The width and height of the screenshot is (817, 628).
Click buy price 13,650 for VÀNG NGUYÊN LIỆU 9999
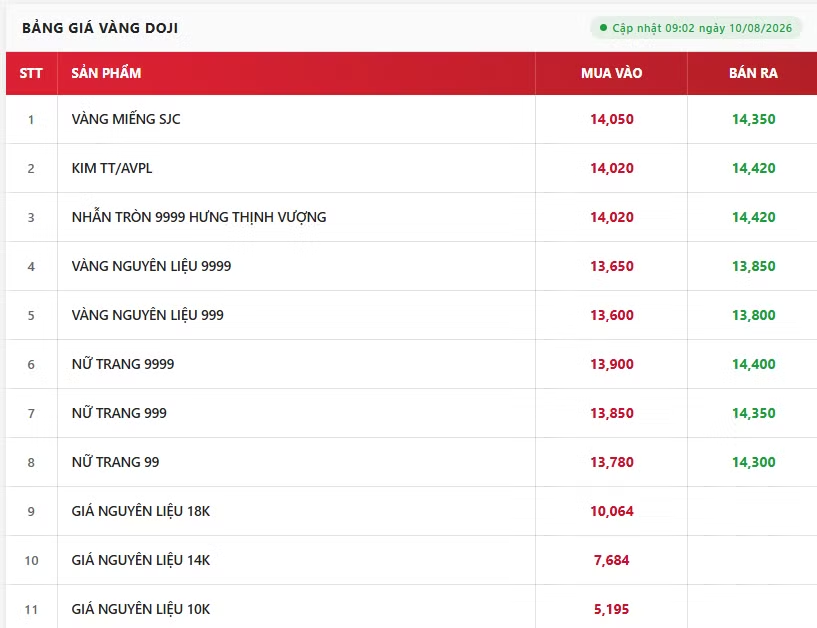click(x=612, y=266)
